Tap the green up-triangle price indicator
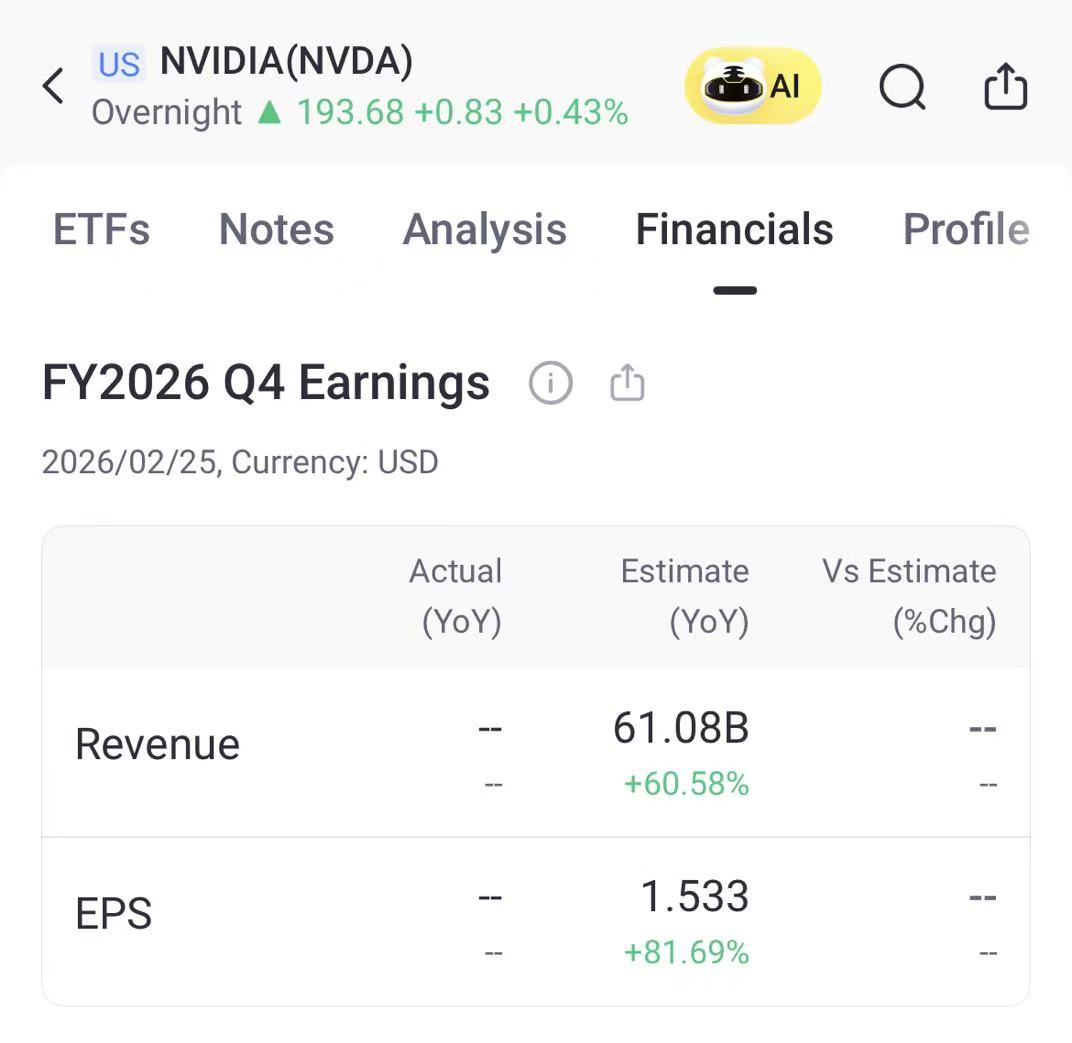The height and width of the screenshot is (1043, 1072). tap(269, 111)
